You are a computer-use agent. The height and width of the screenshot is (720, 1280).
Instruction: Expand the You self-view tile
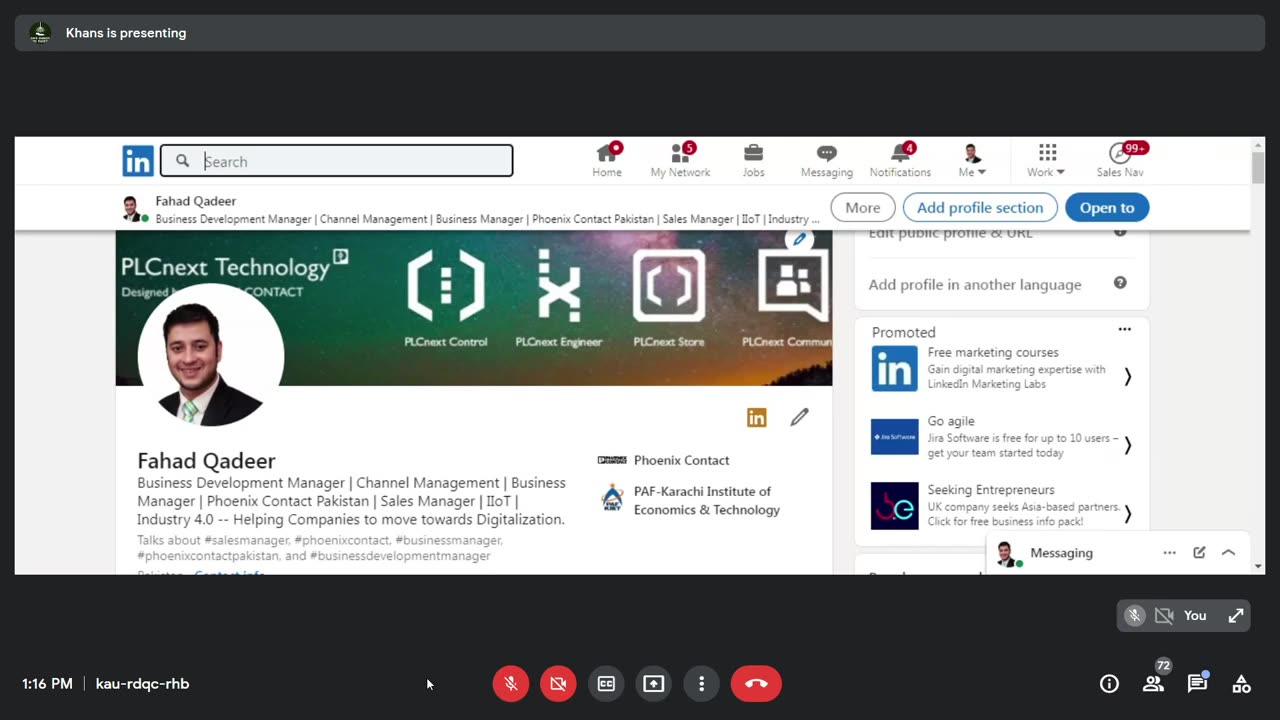pos(1236,616)
